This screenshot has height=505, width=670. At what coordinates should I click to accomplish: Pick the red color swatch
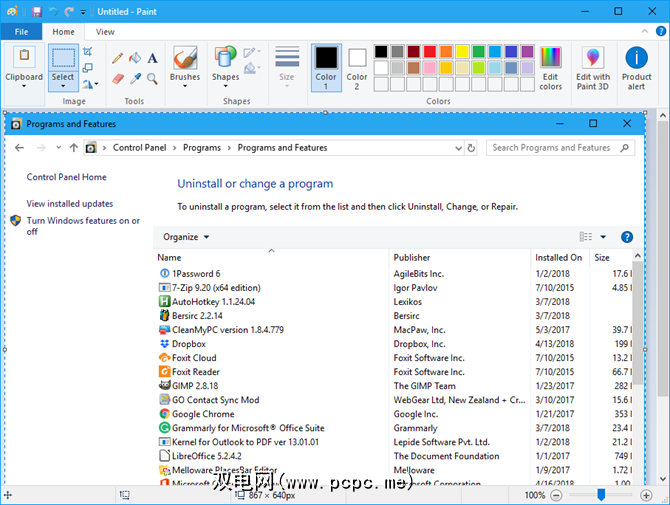430,52
